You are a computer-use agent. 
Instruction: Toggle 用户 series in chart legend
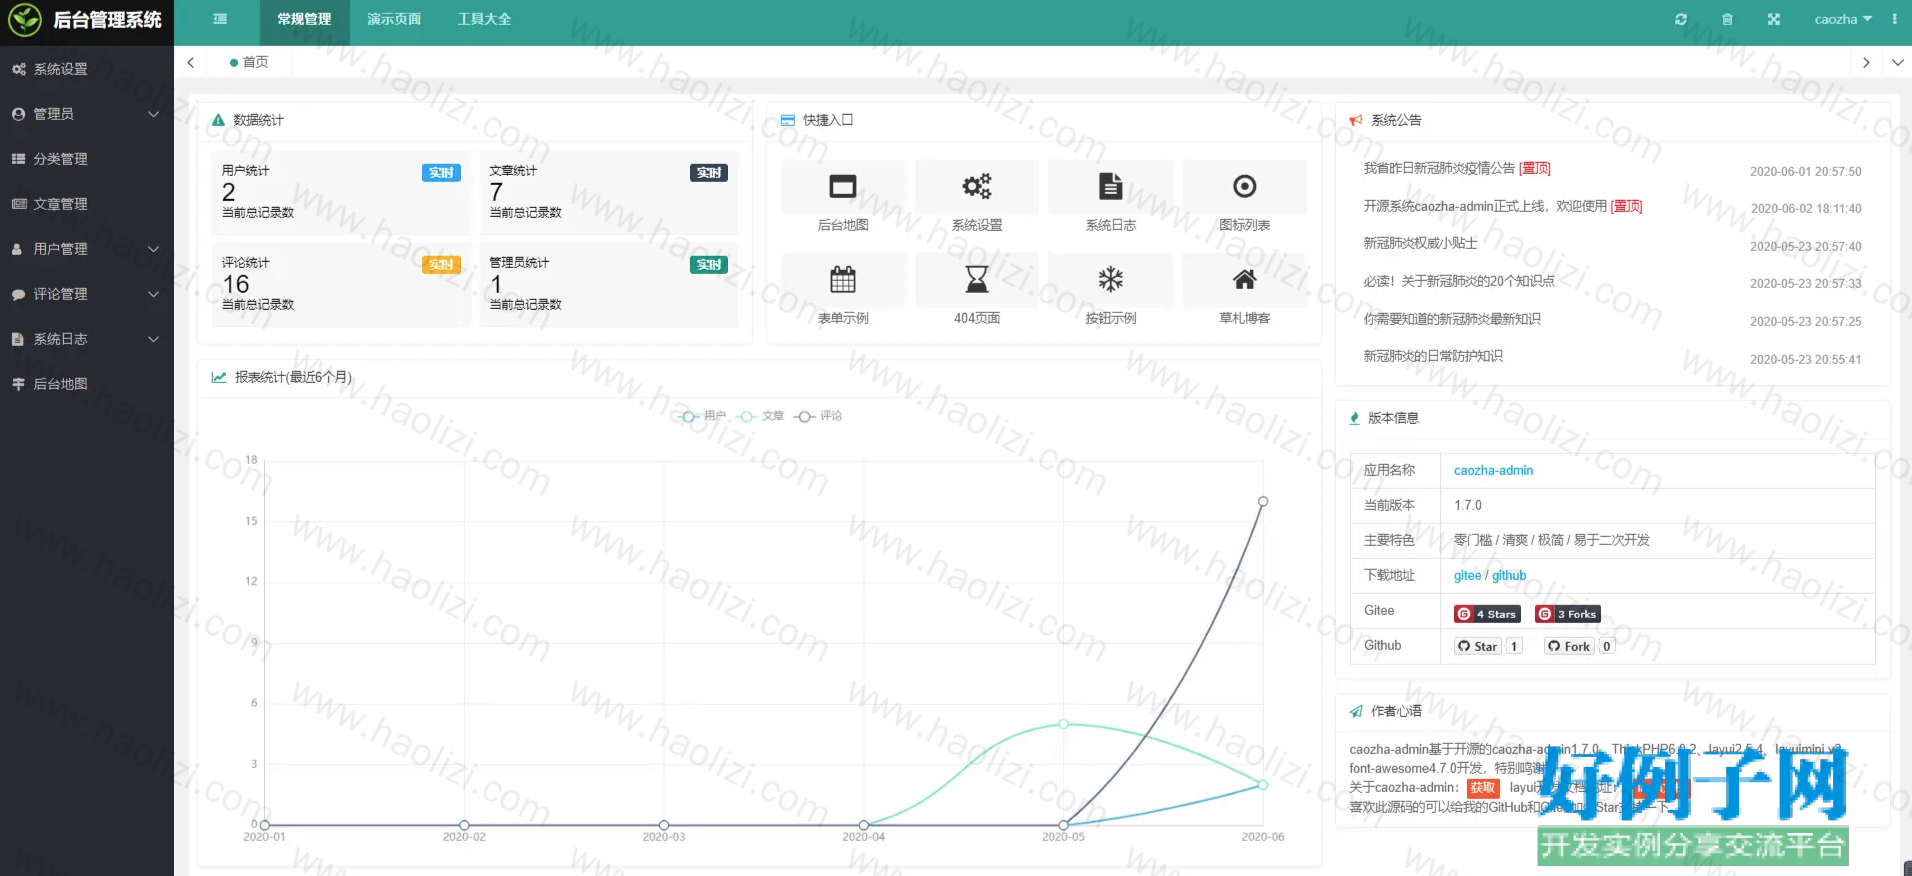[x=701, y=416]
